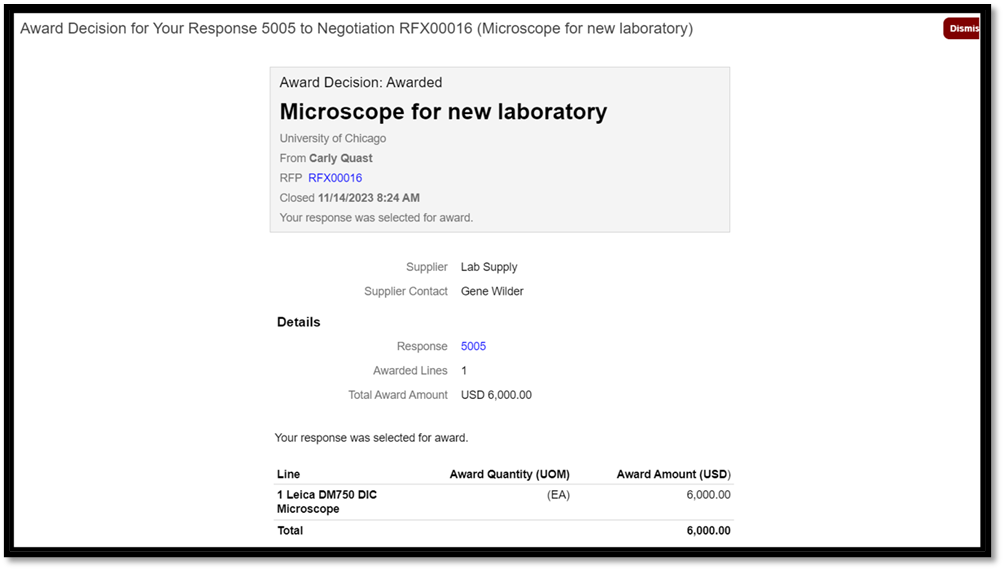This screenshot has width=1004, height=570.
Task: Click the Dismiss button
Action: [x=962, y=29]
